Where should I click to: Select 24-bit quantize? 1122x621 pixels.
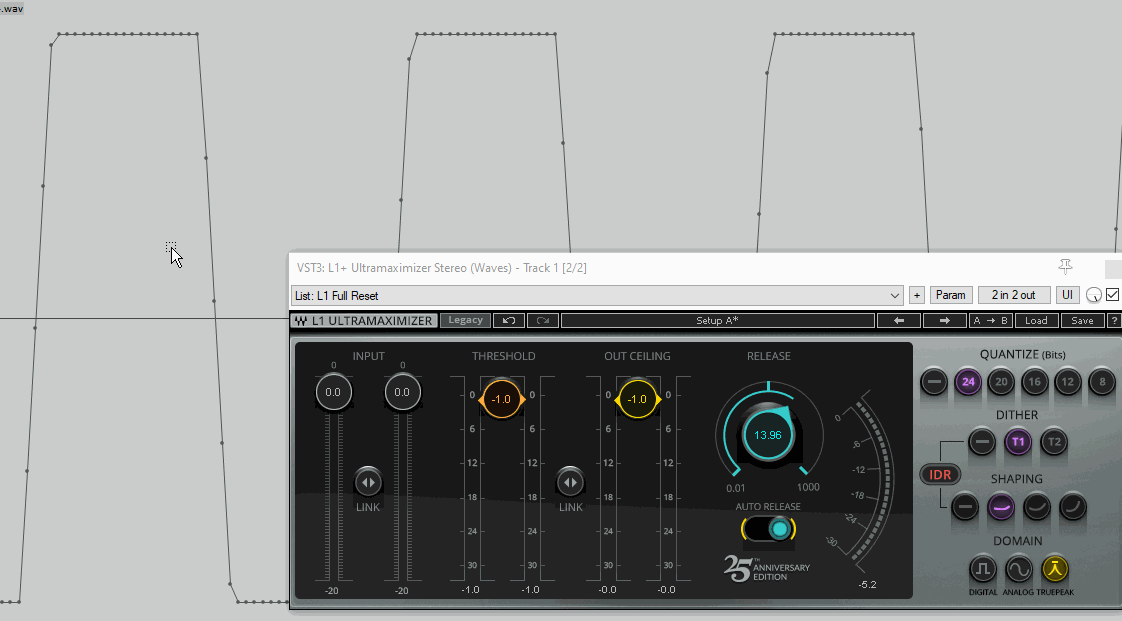click(968, 381)
